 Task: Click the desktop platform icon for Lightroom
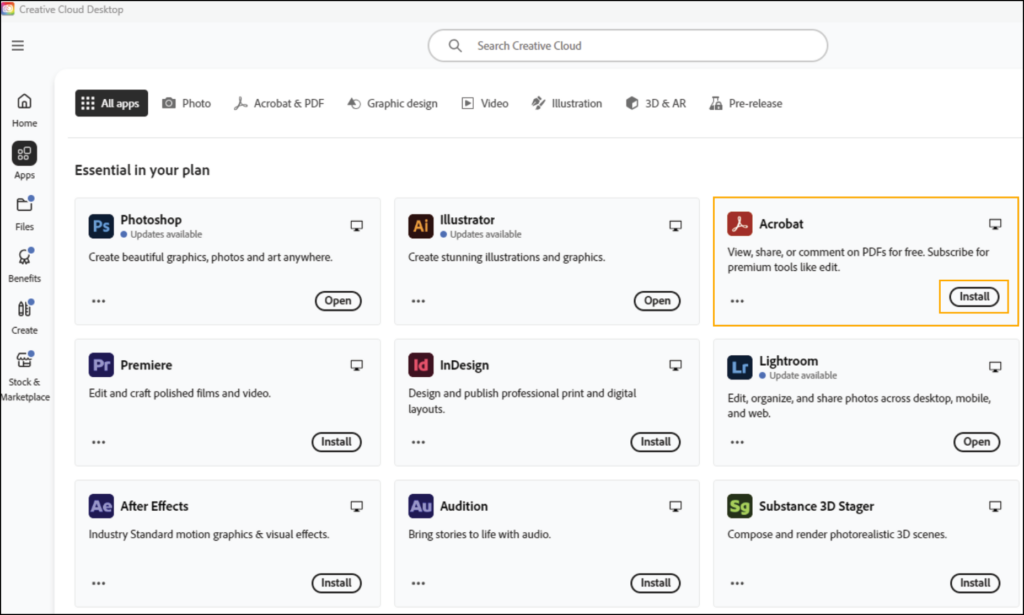point(995,367)
